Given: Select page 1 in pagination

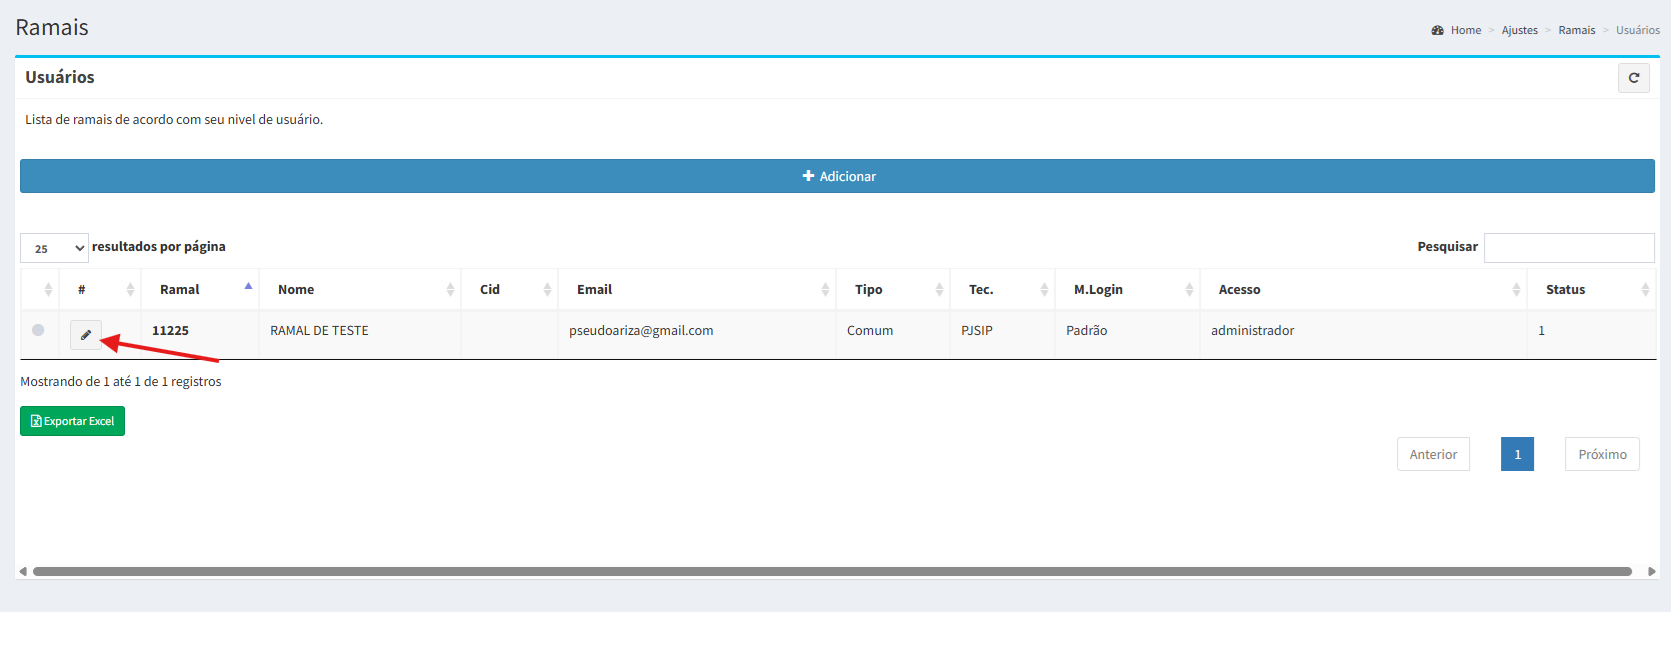Looking at the screenshot, I should click(1516, 454).
